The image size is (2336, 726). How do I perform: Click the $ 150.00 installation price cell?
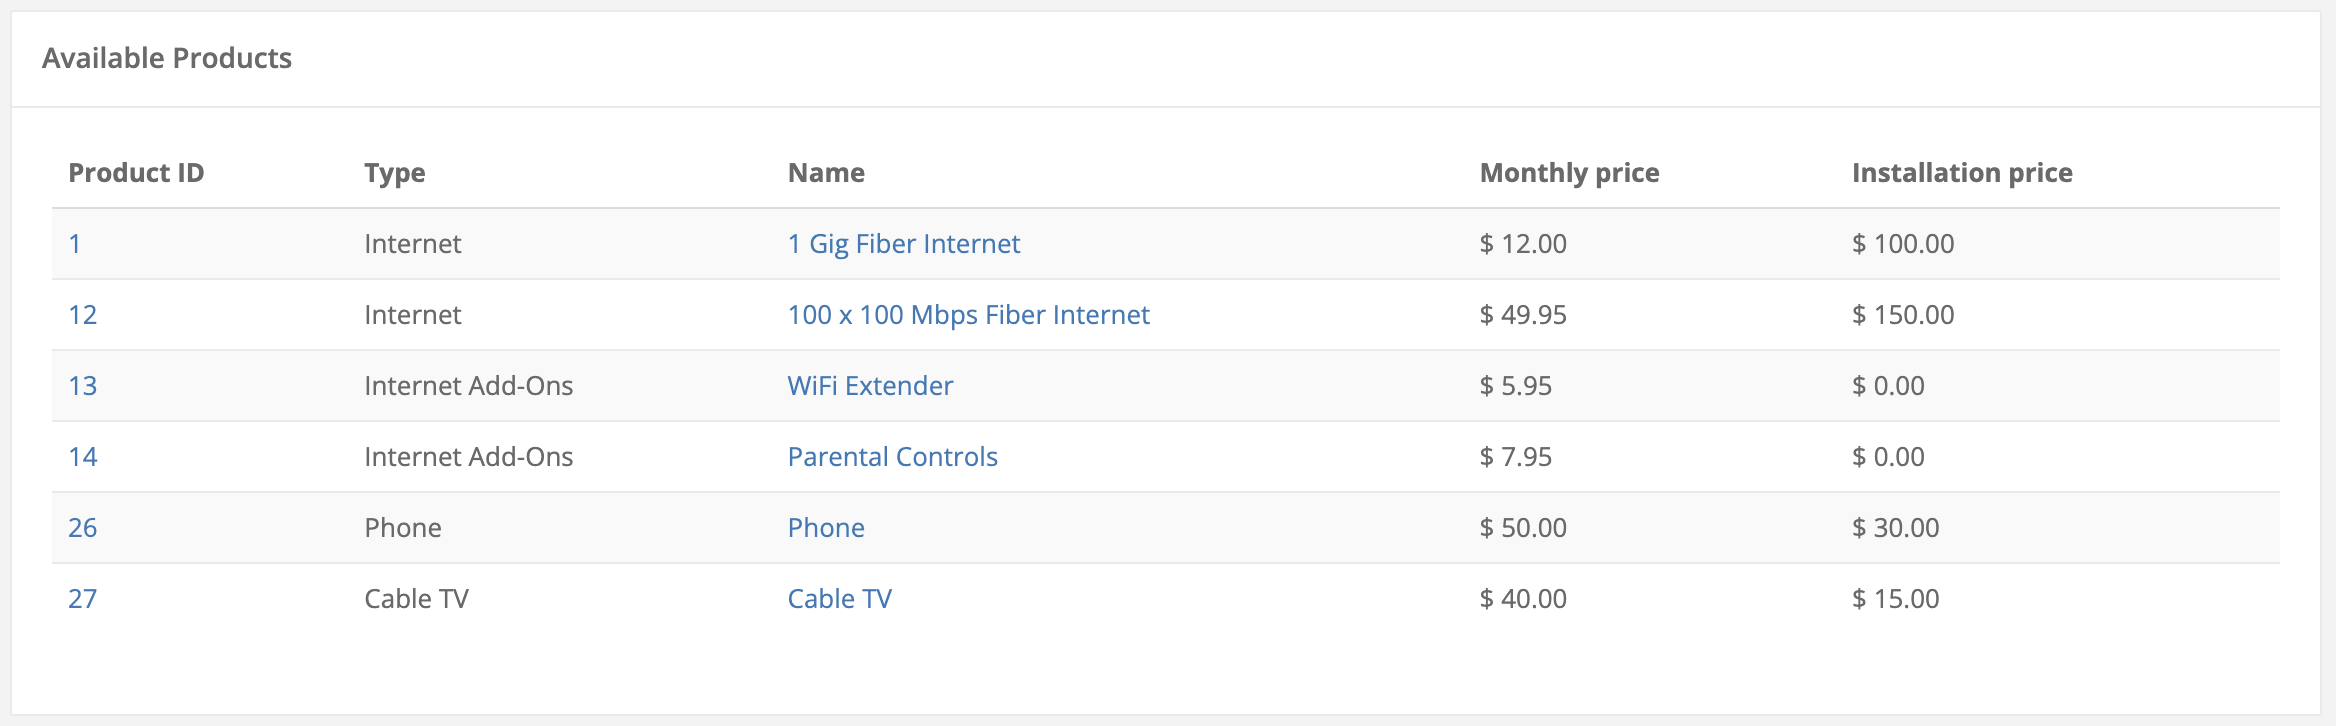[x=1903, y=315]
